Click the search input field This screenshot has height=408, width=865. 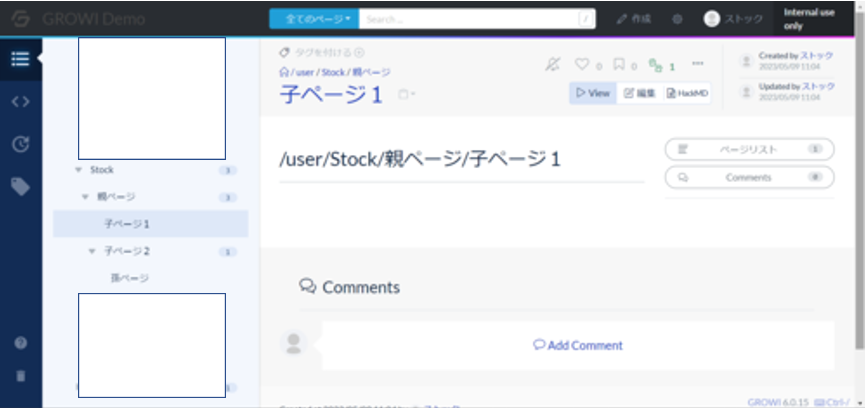tap(468, 19)
